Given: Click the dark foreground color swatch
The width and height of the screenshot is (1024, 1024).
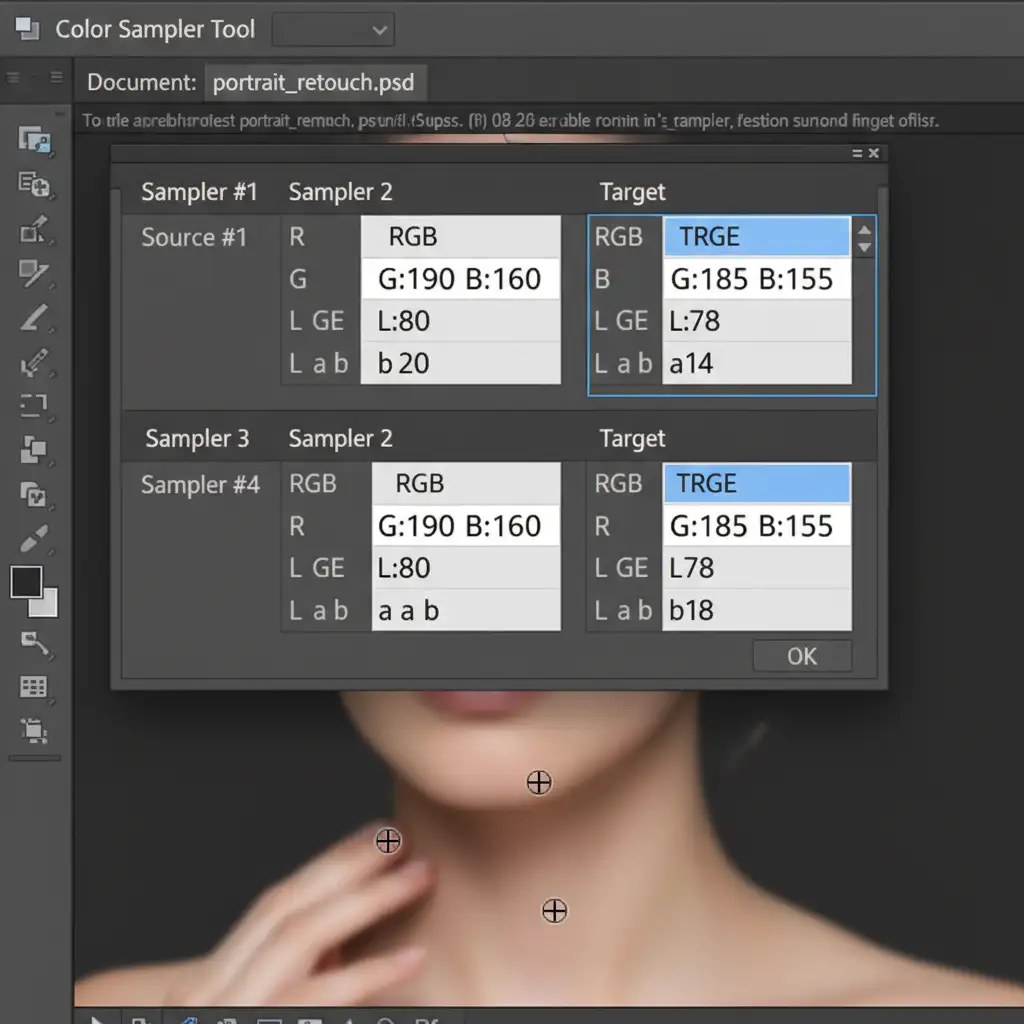Looking at the screenshot, I should (x=26, y=582).
